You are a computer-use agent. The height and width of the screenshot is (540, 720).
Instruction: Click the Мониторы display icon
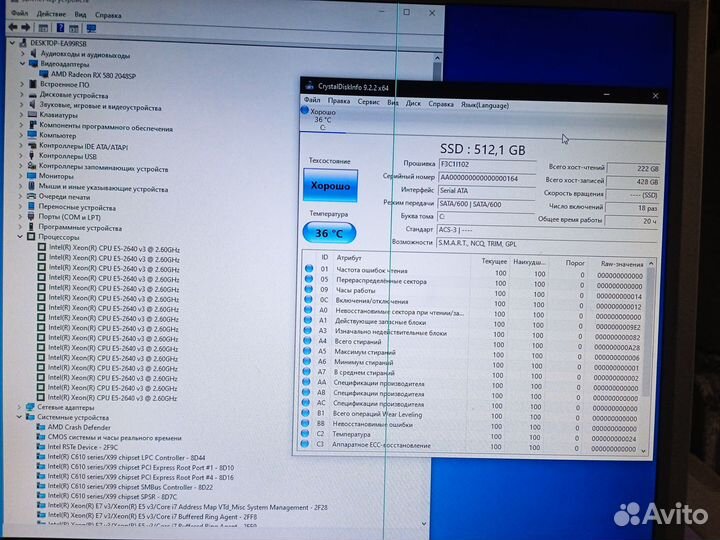31,176
